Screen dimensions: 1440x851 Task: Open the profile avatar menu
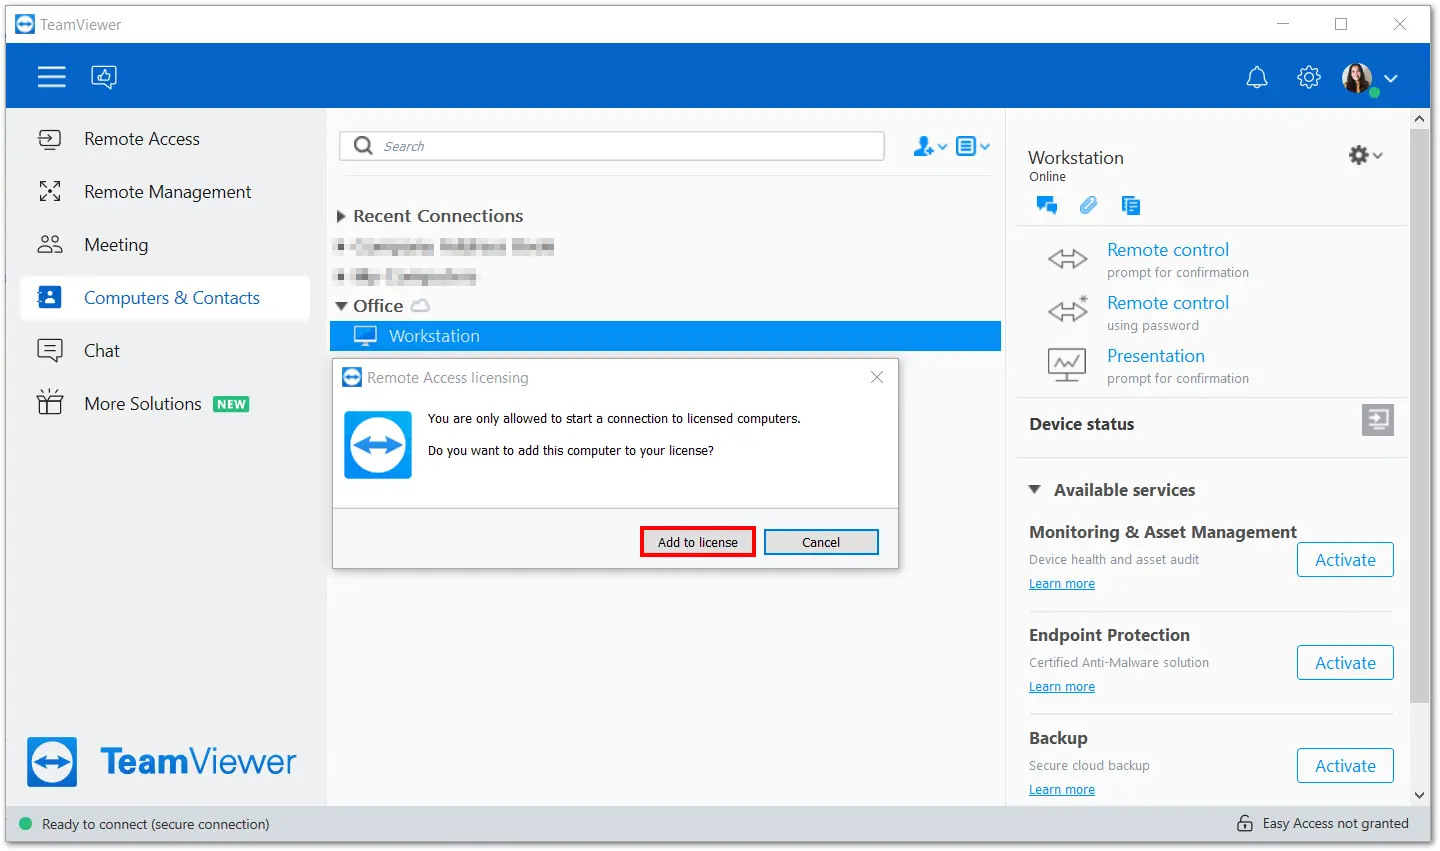click(x=1357, y=77)
